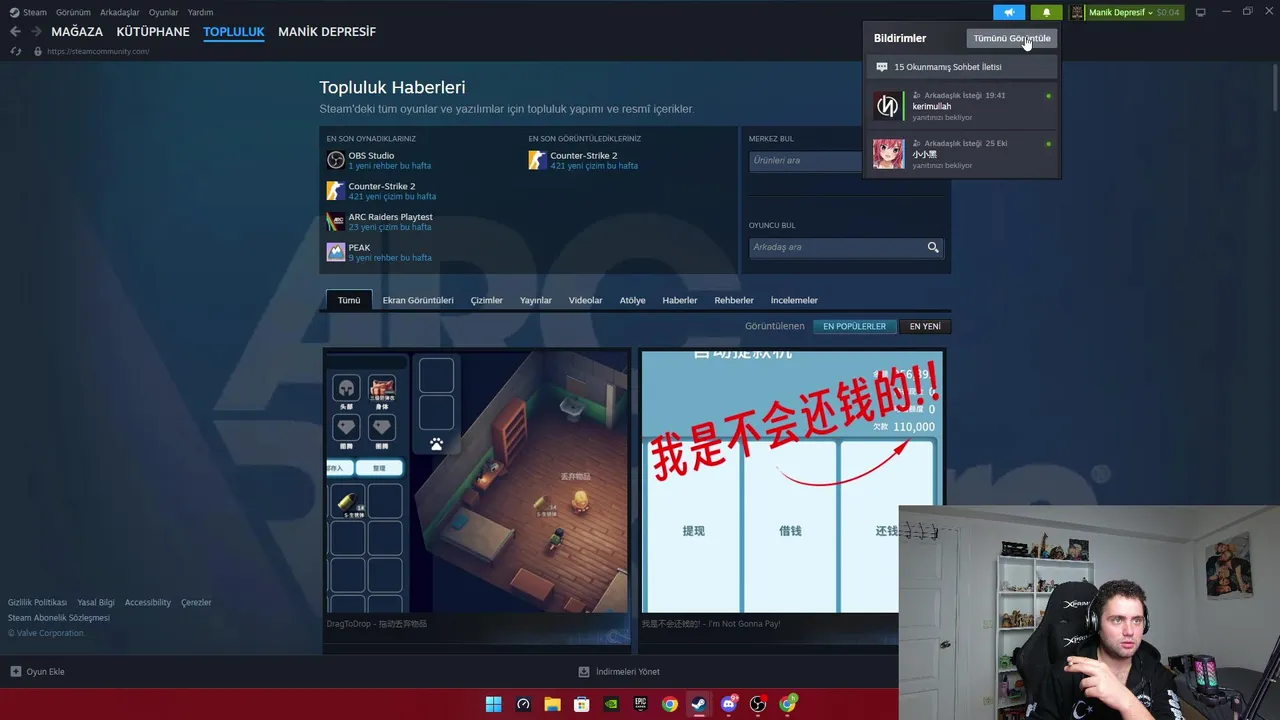This screenshot has height=720, width=1280.
Task: Switch to Haberler tab
Action: (x=680, y=300)
